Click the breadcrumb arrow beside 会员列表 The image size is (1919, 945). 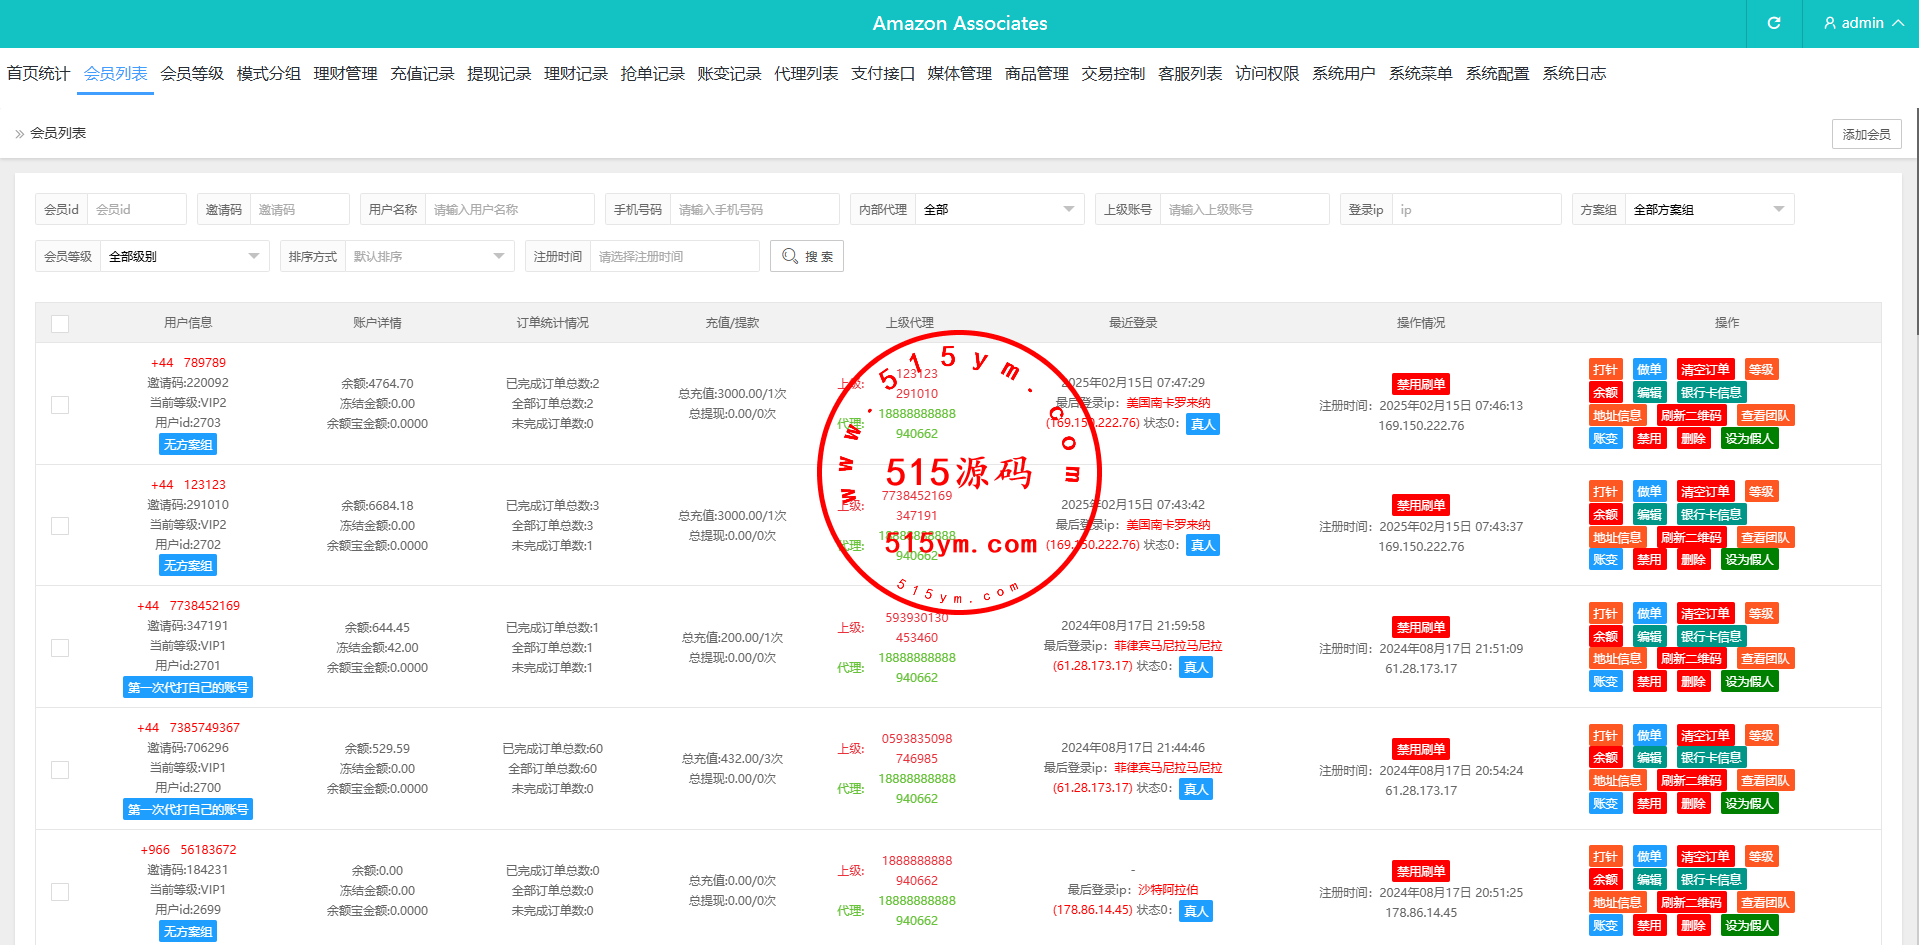(x=19, y=134)
